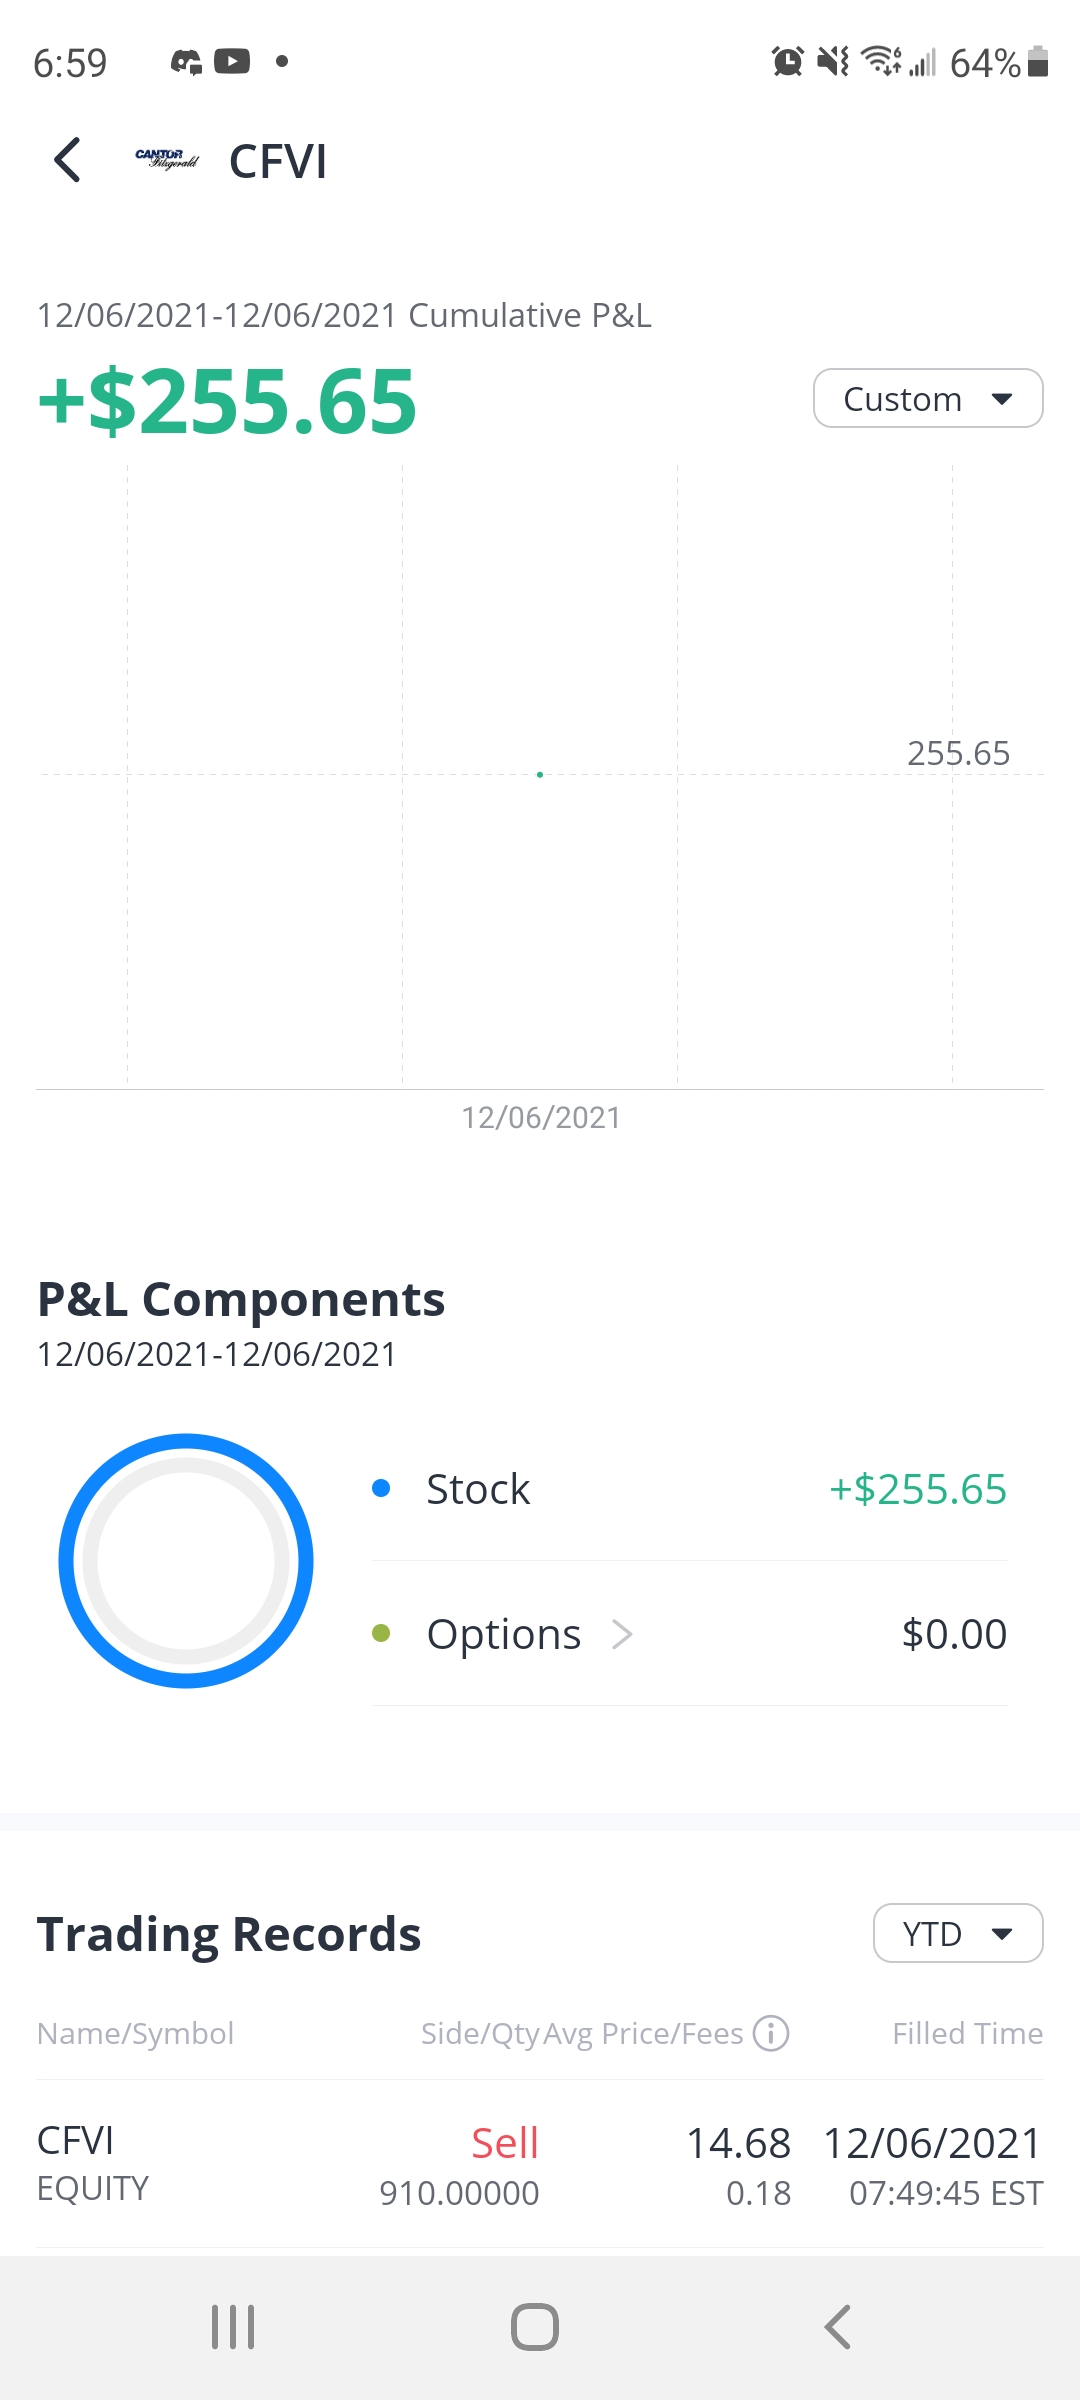1080x2400 pixels.
Task: Tap the CFVI ticker title
Action: click(278, 162)
